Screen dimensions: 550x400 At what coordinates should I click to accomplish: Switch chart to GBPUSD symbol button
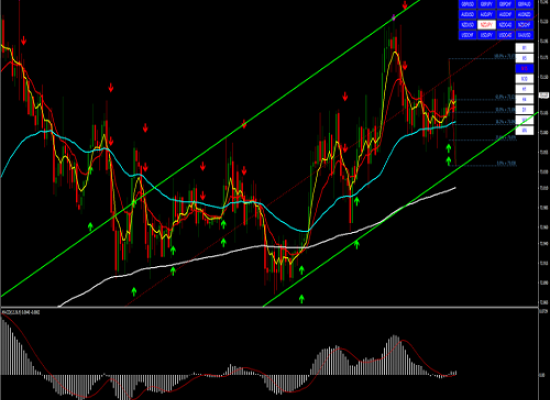(468, 4)
